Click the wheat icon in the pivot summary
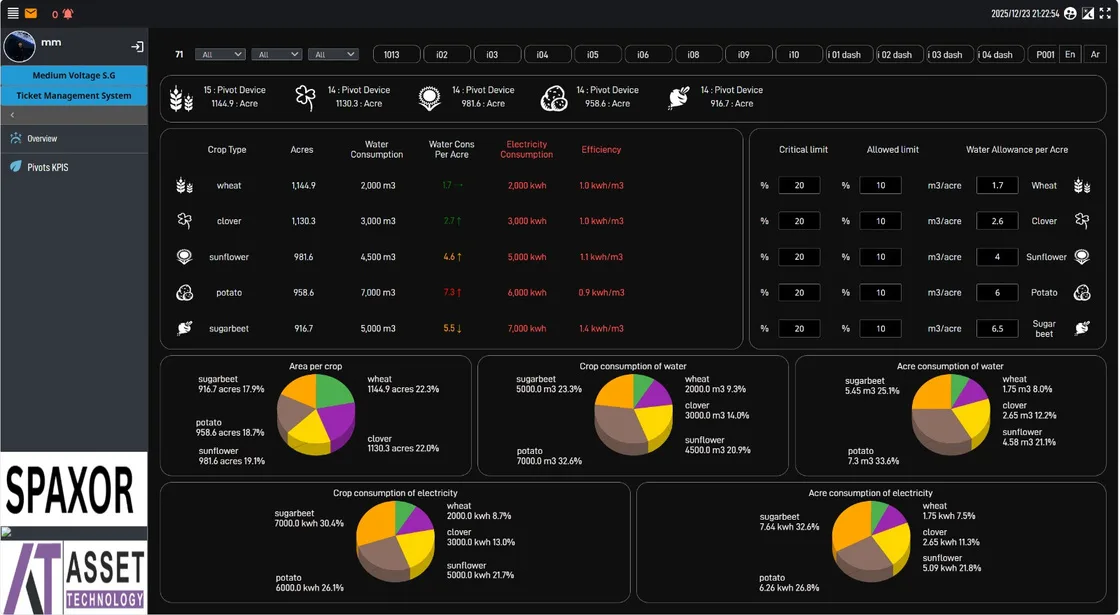The image size is (1120, 615). click(x=181, y=98)
